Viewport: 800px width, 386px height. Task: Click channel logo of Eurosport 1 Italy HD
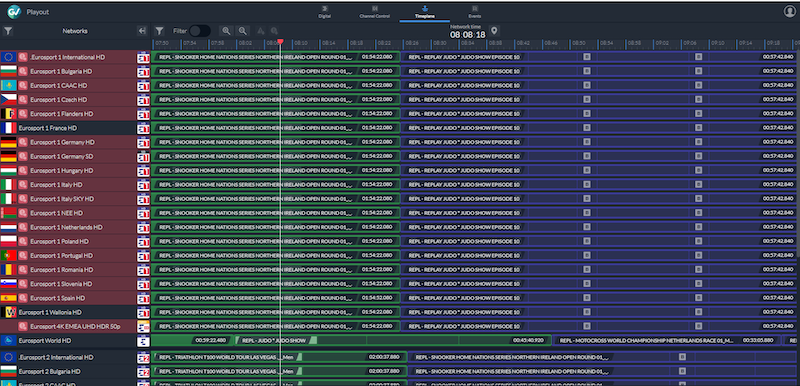tap(143, 185)
